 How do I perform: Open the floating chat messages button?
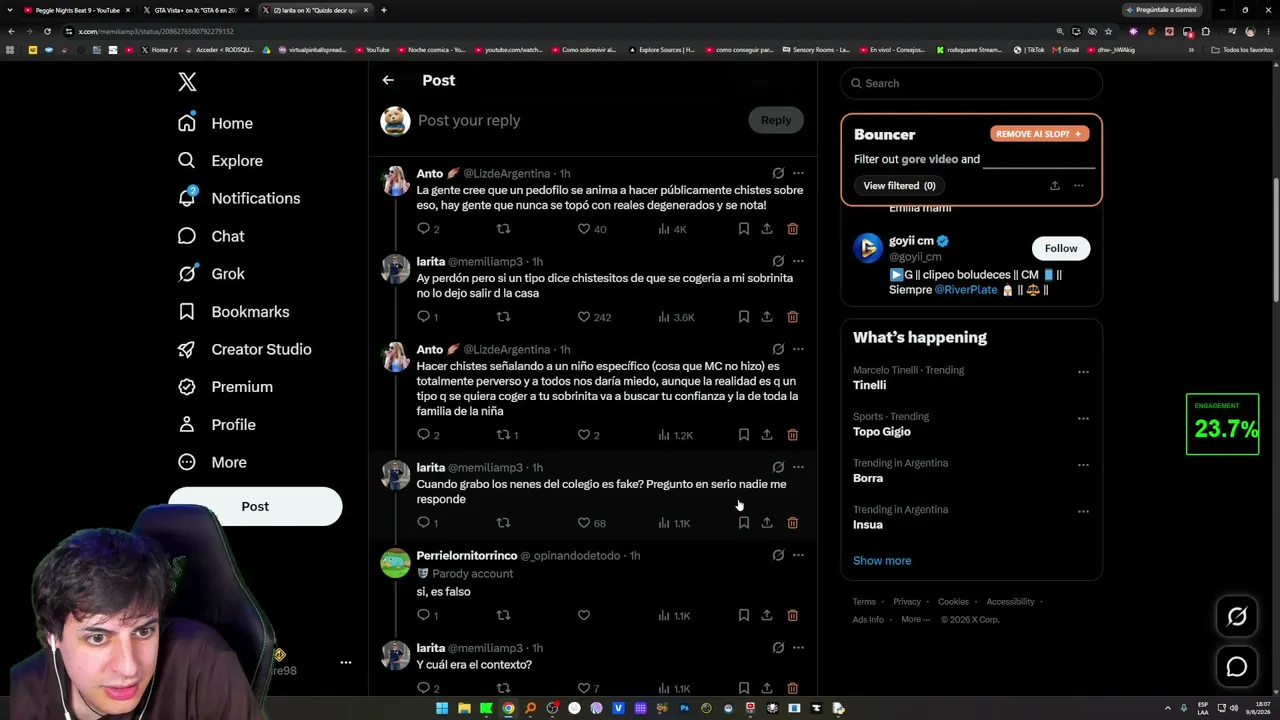click(1237, 667)
